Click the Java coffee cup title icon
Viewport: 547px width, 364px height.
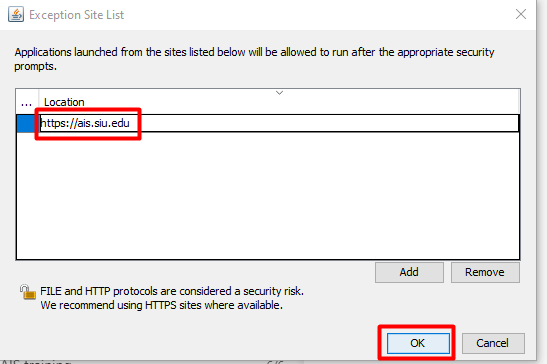point(16,15)
